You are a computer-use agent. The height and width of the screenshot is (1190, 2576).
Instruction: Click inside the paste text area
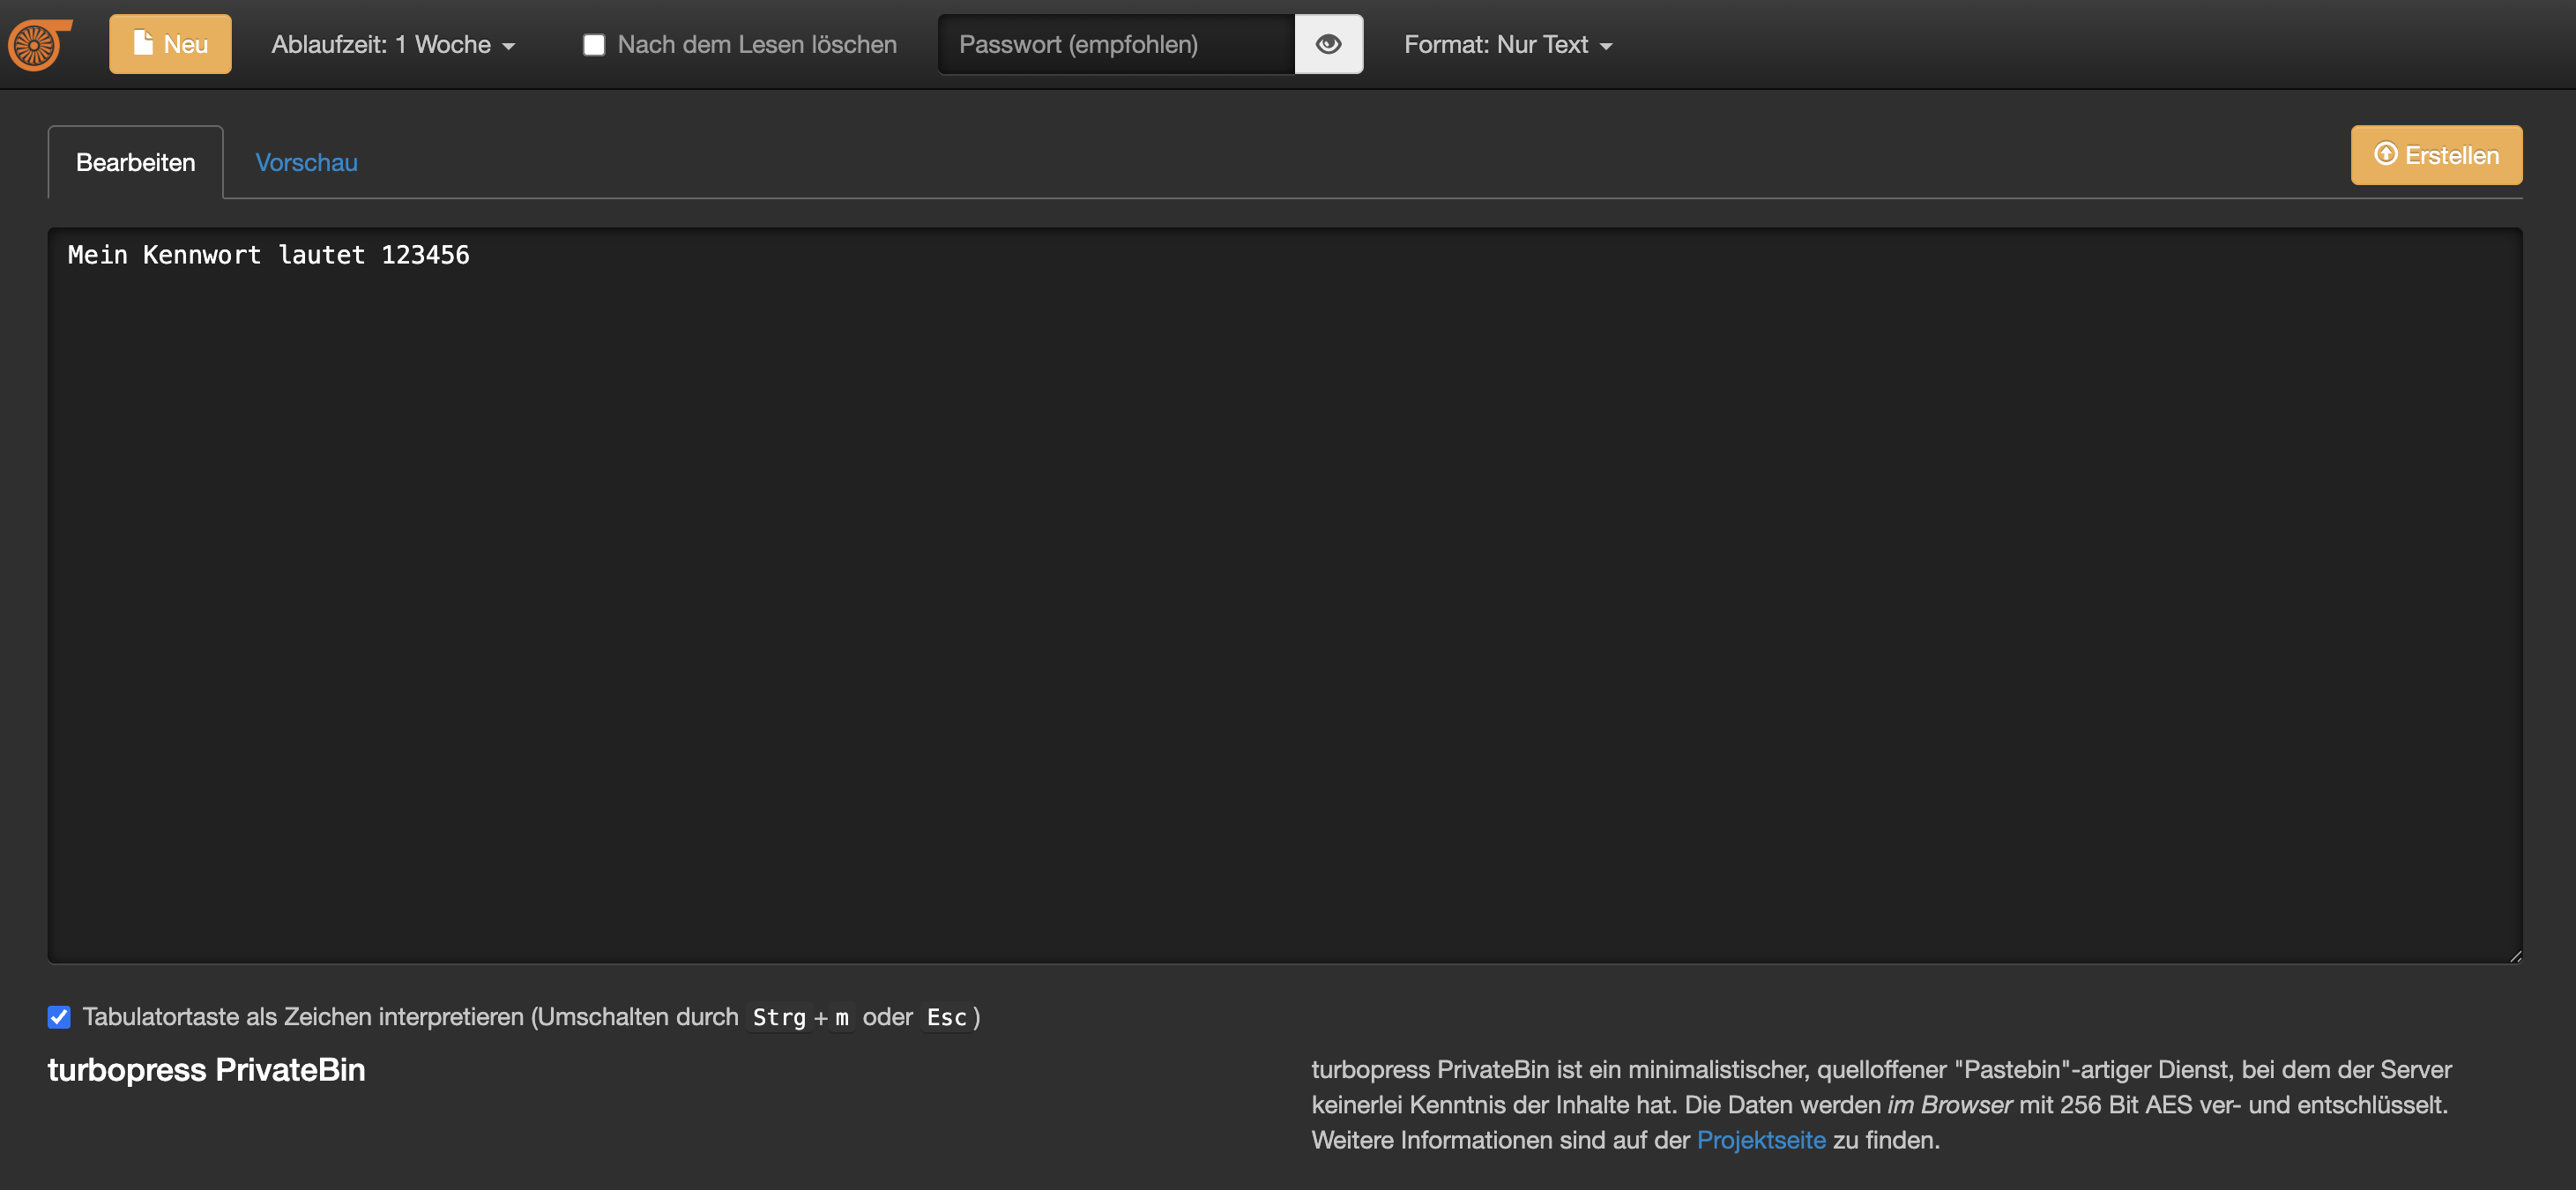1284,600
